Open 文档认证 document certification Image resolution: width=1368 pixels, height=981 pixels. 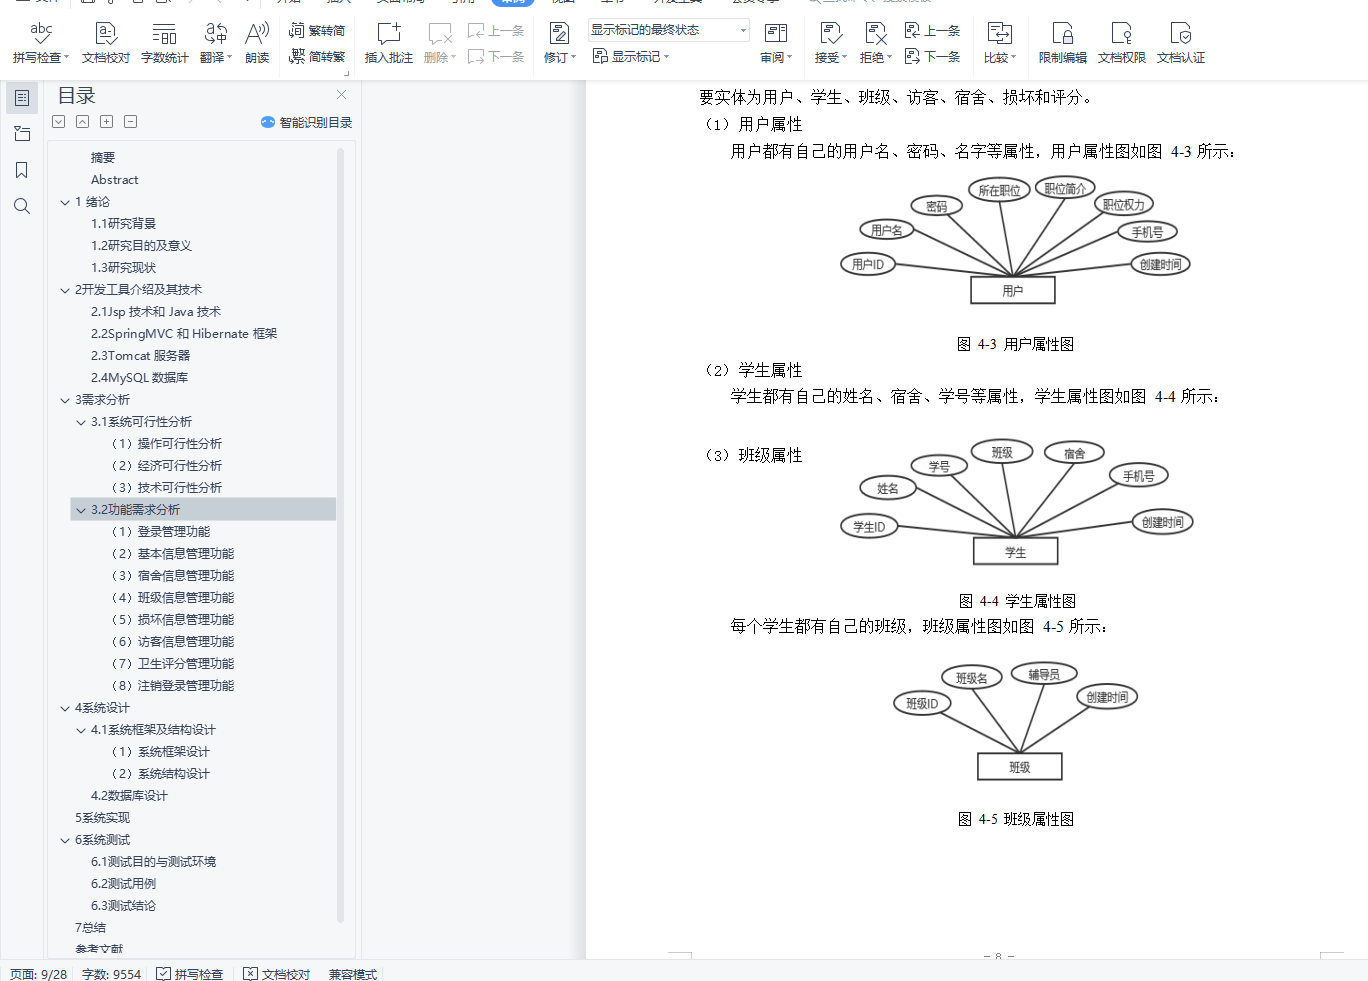click(x=1180, y=43)
